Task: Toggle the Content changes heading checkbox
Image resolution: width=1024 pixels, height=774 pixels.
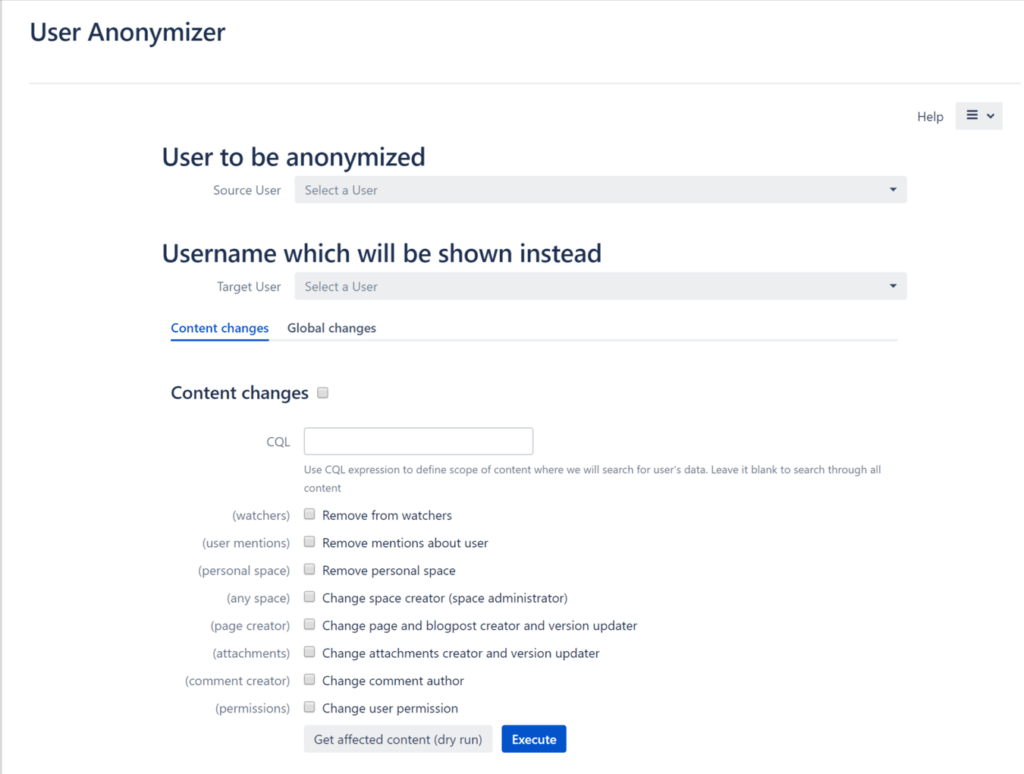Action: 323,393
